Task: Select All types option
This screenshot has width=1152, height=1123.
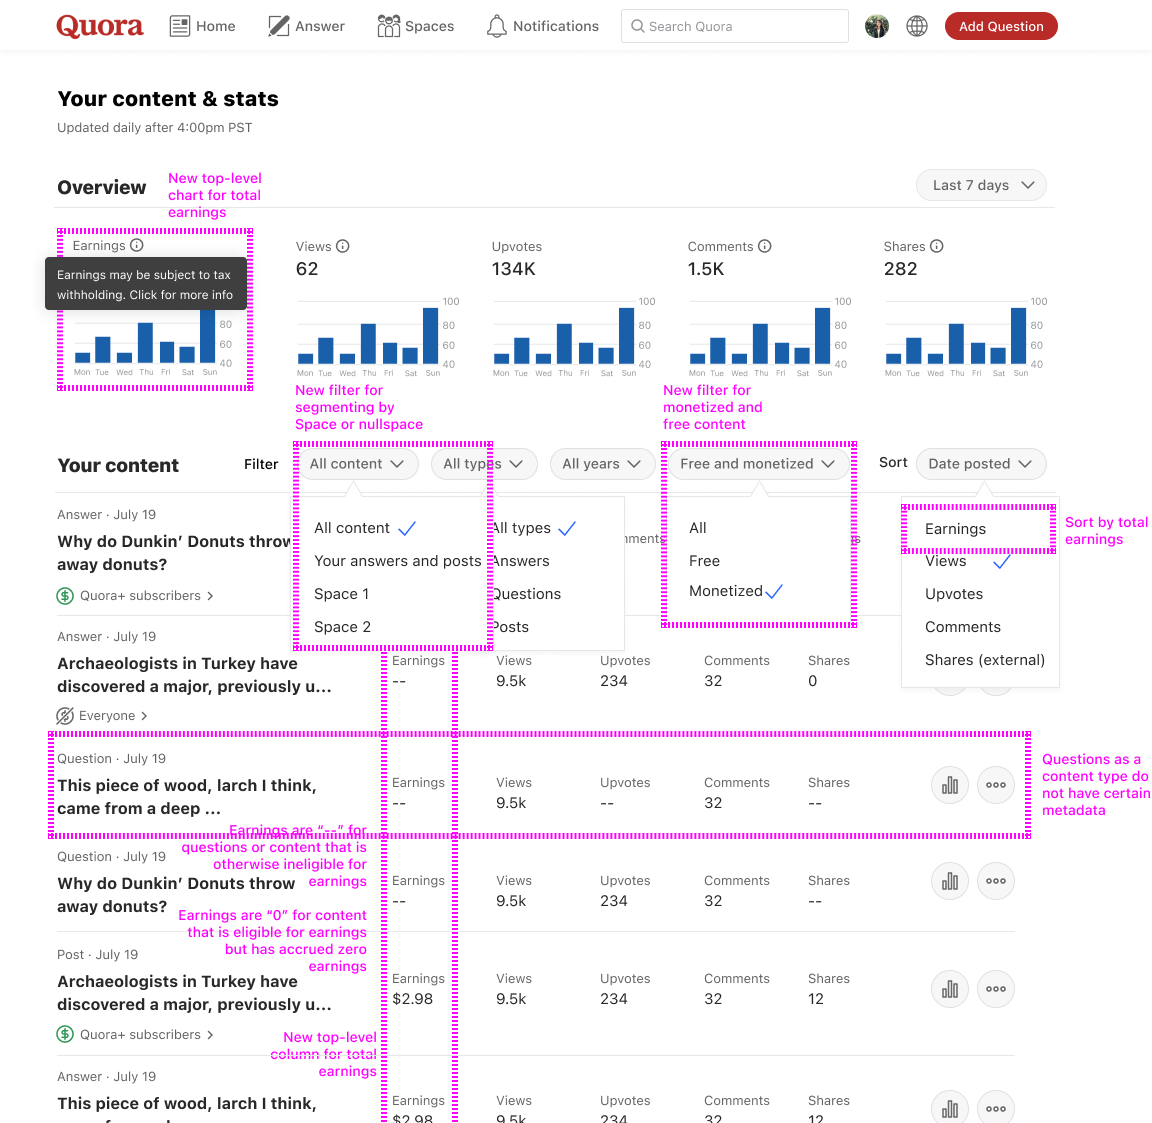Action: click(x=522, y=528)
